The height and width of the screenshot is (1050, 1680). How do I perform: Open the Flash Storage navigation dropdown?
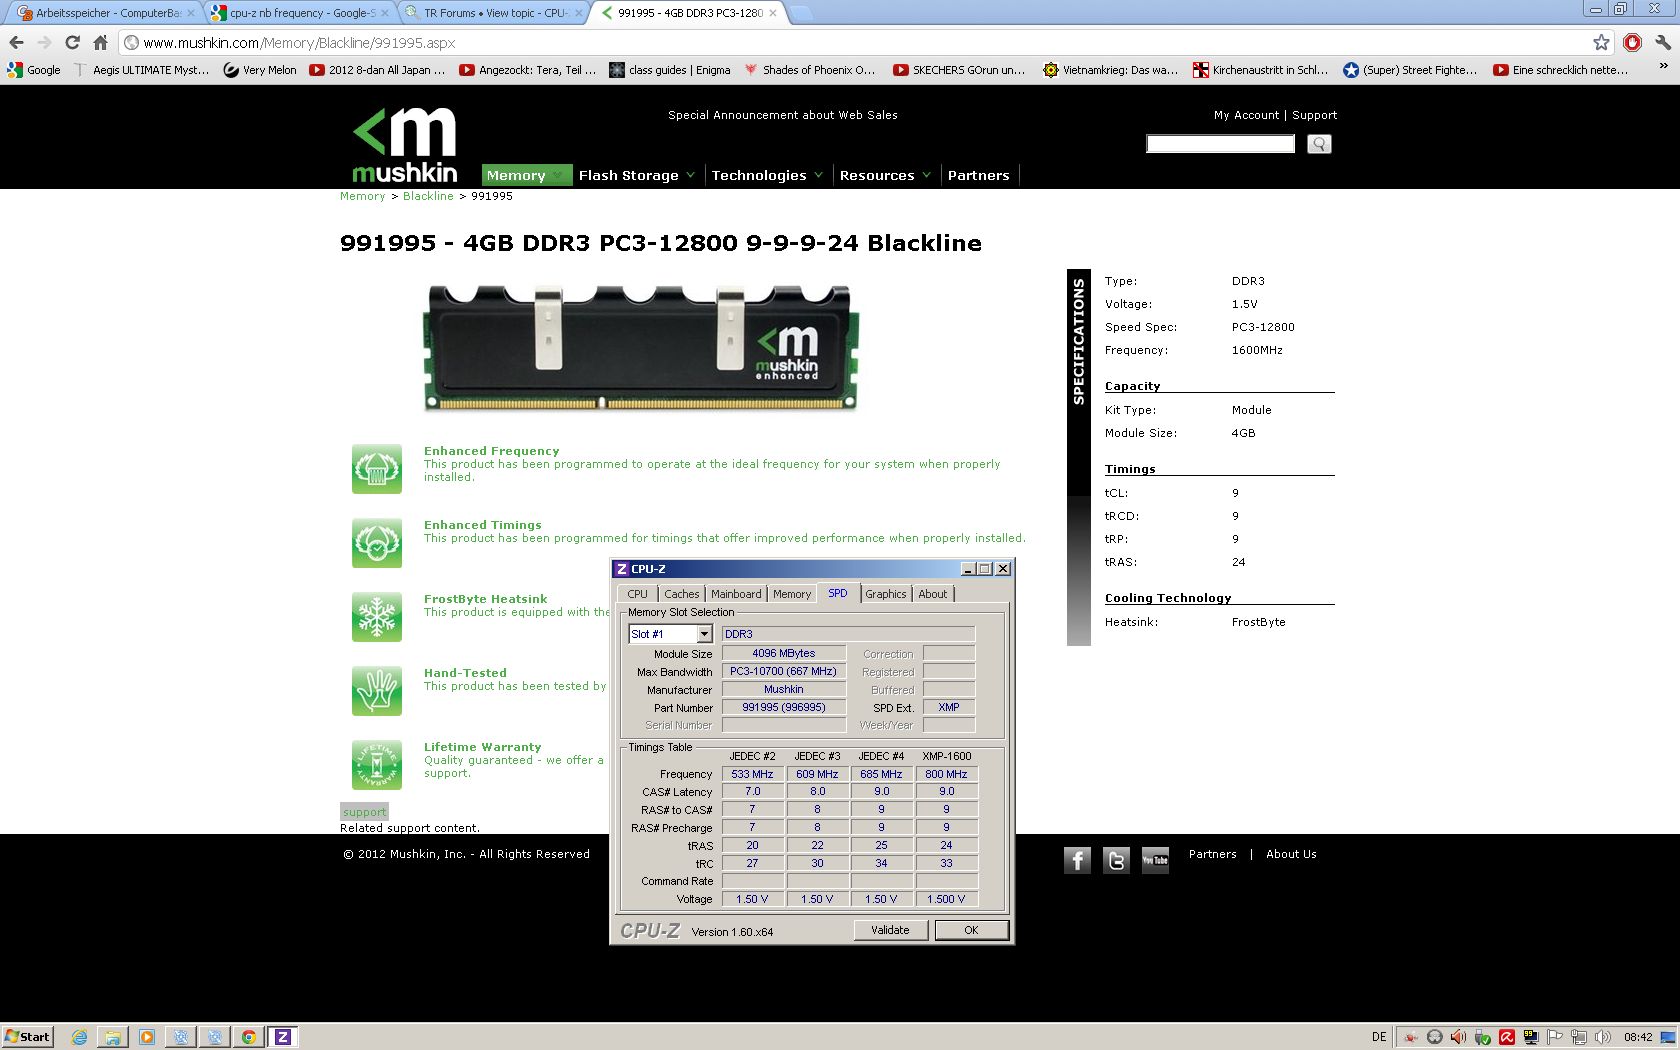(636, 175)
